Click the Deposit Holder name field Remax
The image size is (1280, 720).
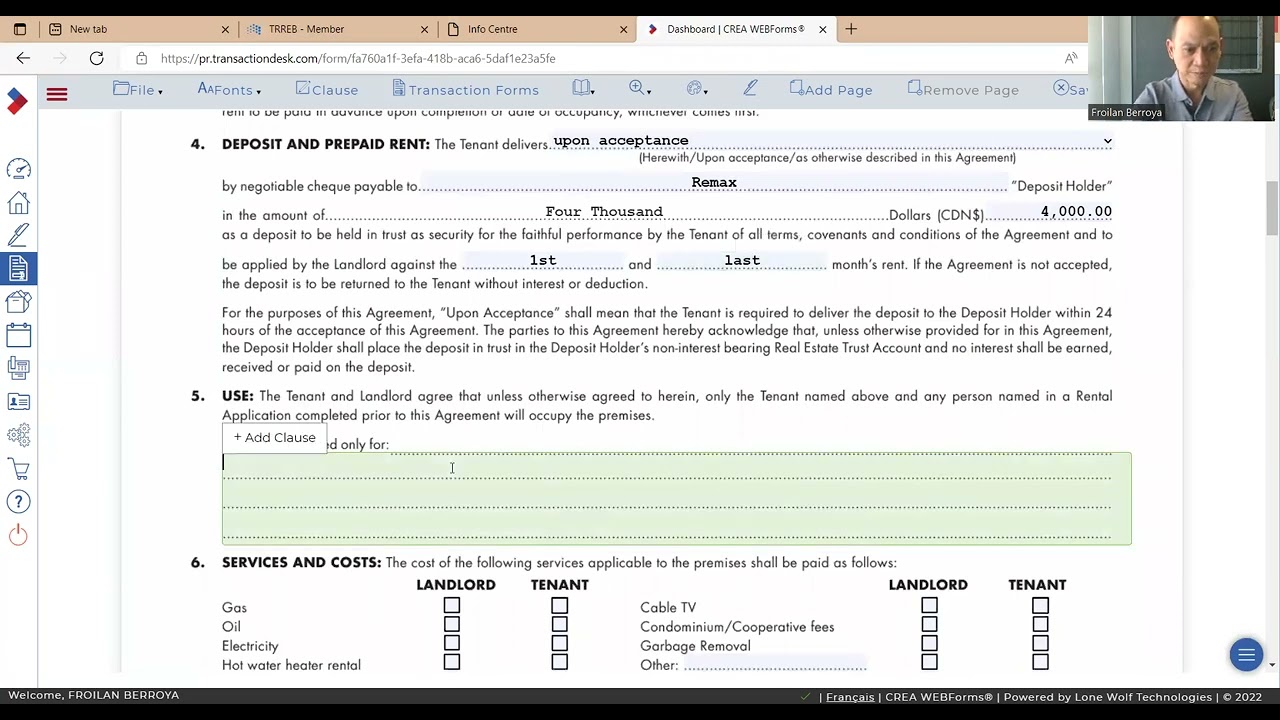pyautogui.click(x=714, y=183)
